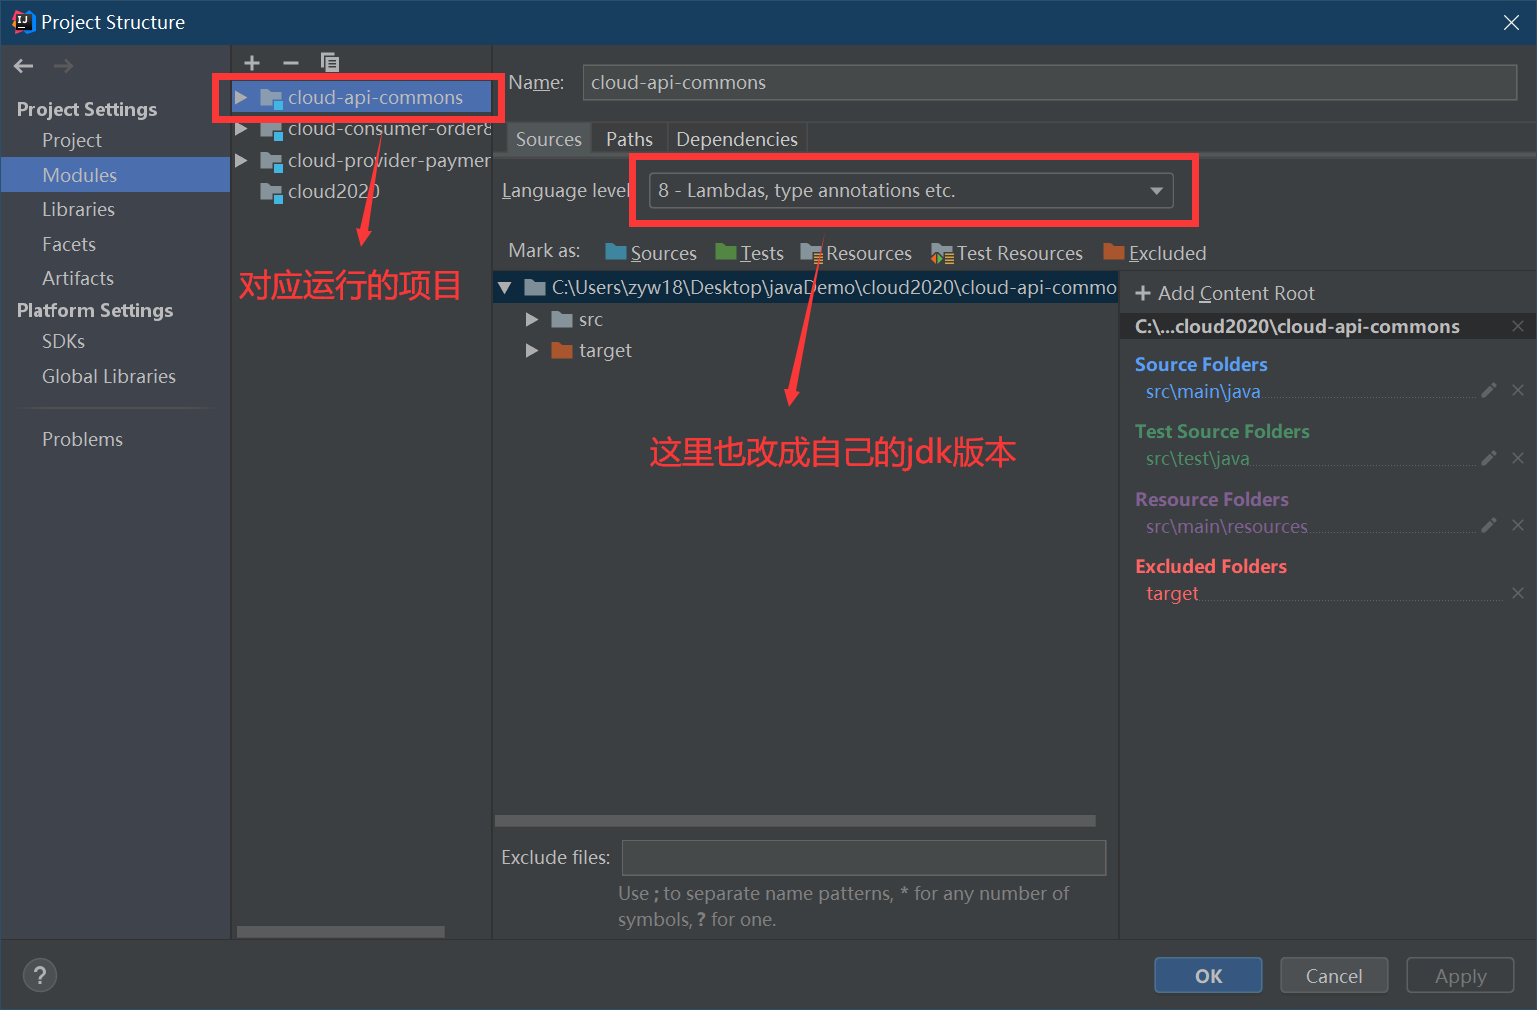
Task: Remove cloud-api-commons content root
Action: click(x=1518, y=326)
